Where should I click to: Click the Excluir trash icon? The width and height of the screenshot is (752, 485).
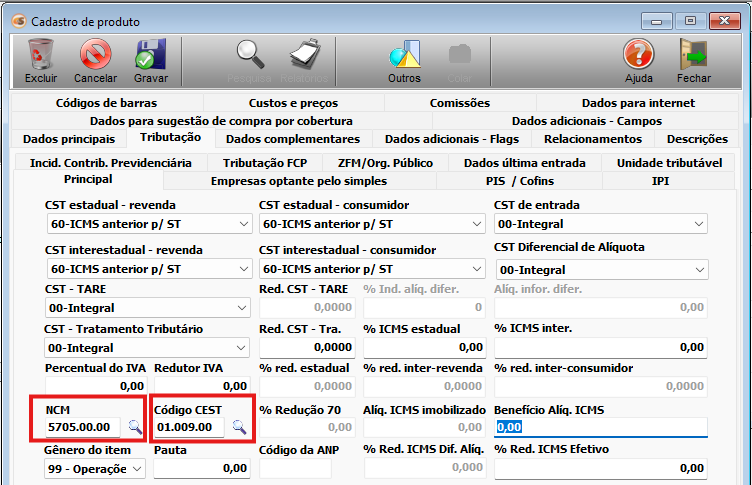[41, 60]
